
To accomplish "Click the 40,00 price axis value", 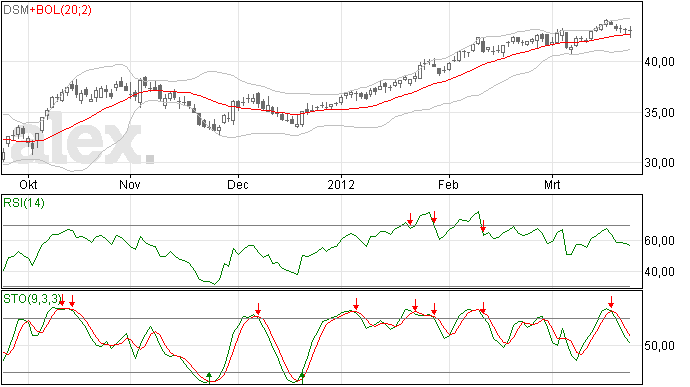I will click(660, 62).
